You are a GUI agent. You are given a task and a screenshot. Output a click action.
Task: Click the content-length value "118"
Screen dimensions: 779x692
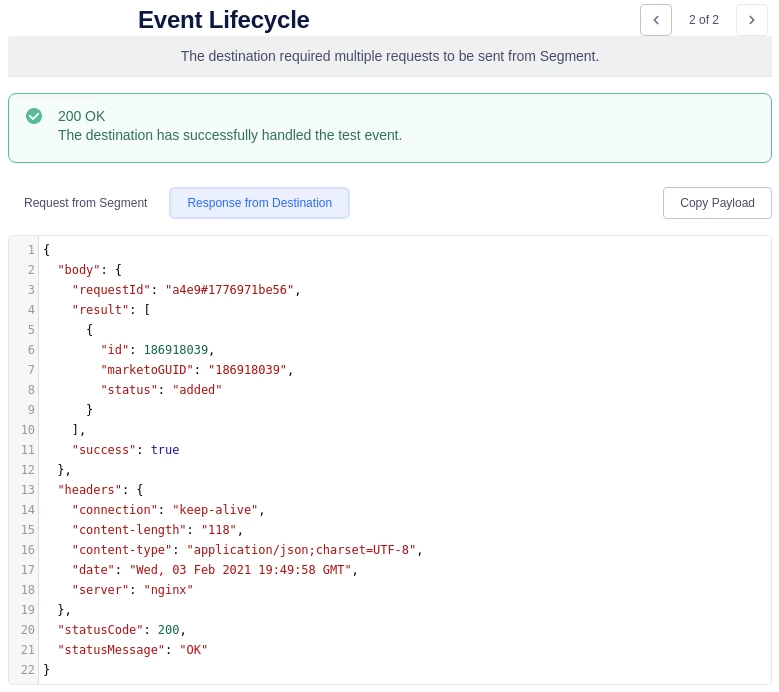[219, 530]
